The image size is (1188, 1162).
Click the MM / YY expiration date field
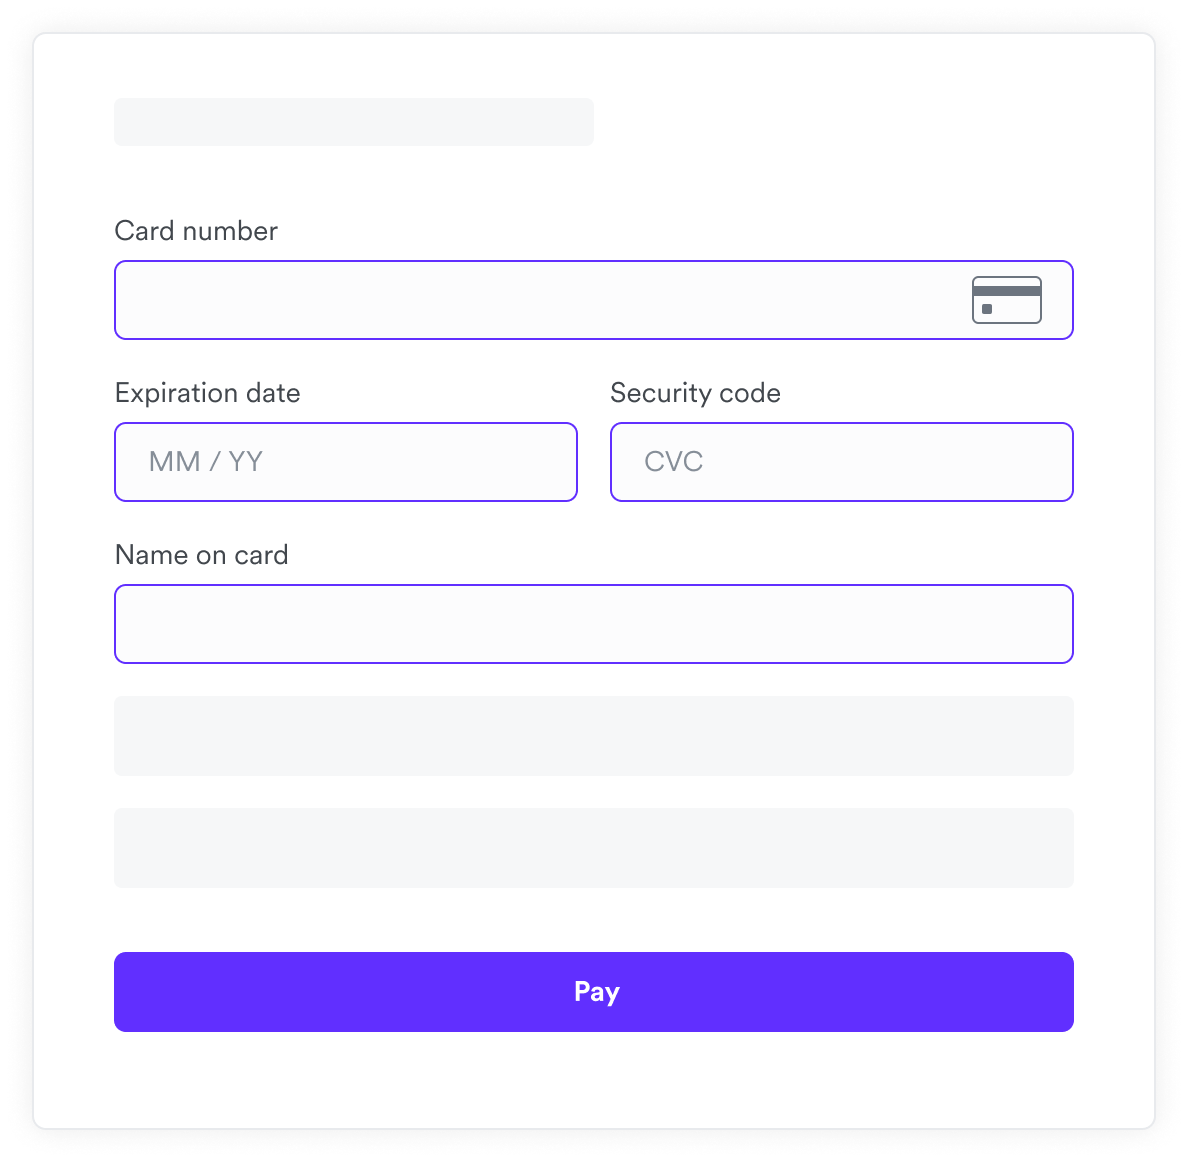tap(345, 462)
